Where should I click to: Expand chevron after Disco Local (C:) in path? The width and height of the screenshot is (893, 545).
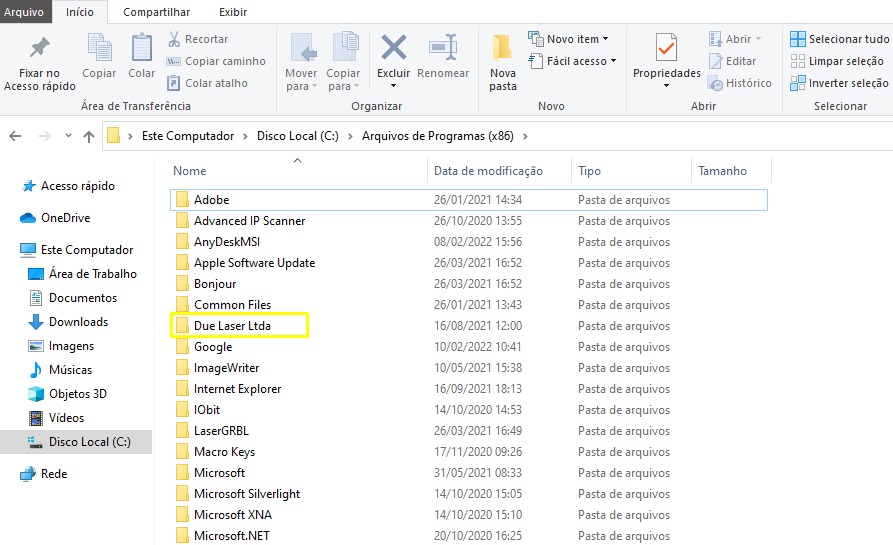[350, 136]
